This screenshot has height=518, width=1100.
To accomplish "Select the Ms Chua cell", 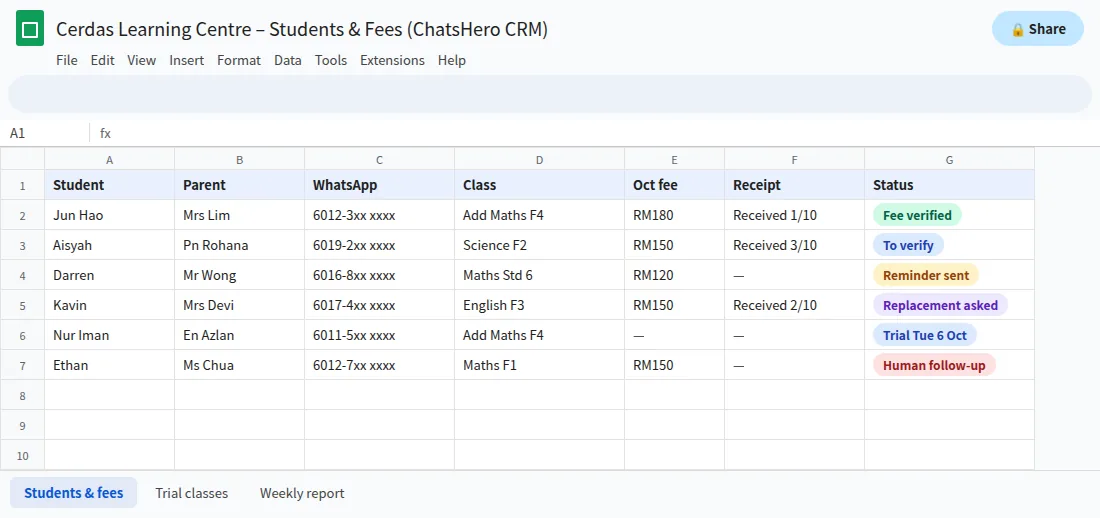I will (x=239, y=366).
